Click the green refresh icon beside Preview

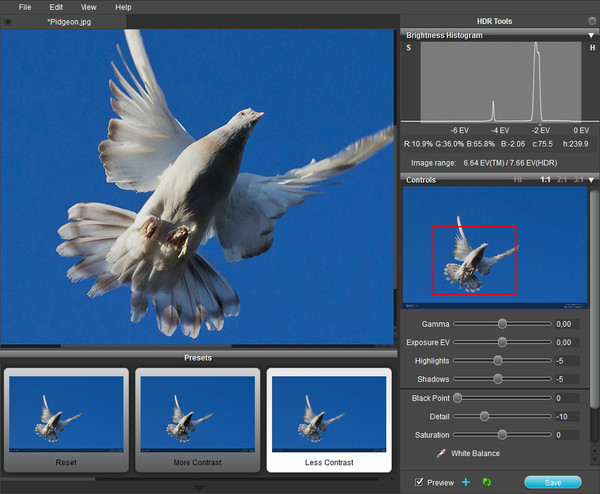[487, 482]
